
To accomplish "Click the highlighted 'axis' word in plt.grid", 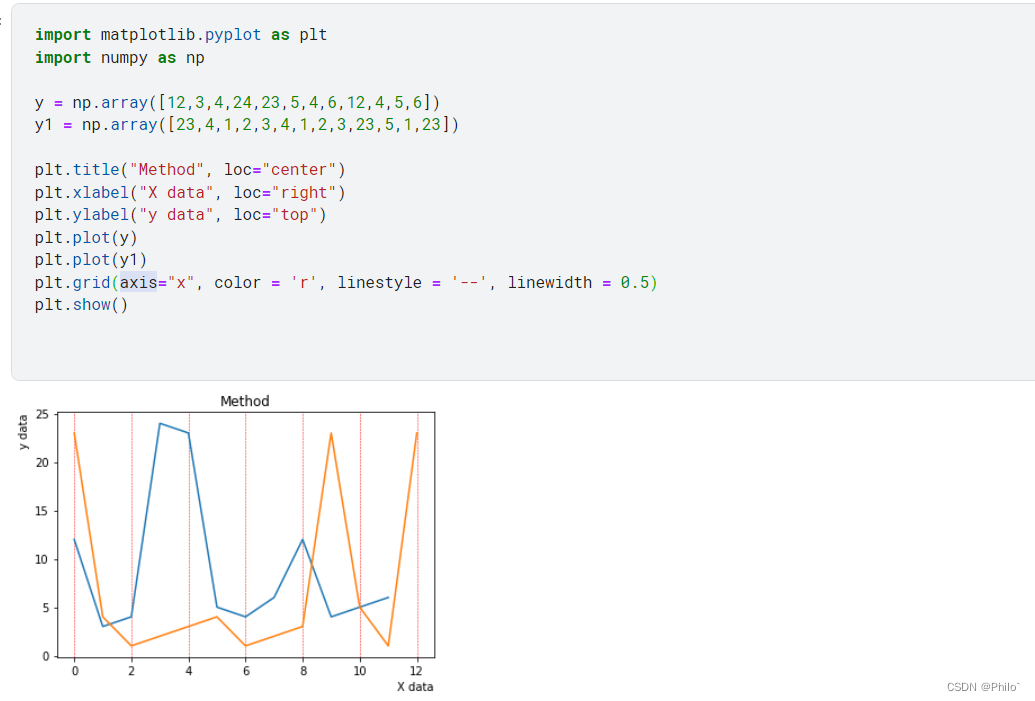I will click(138, 283).
